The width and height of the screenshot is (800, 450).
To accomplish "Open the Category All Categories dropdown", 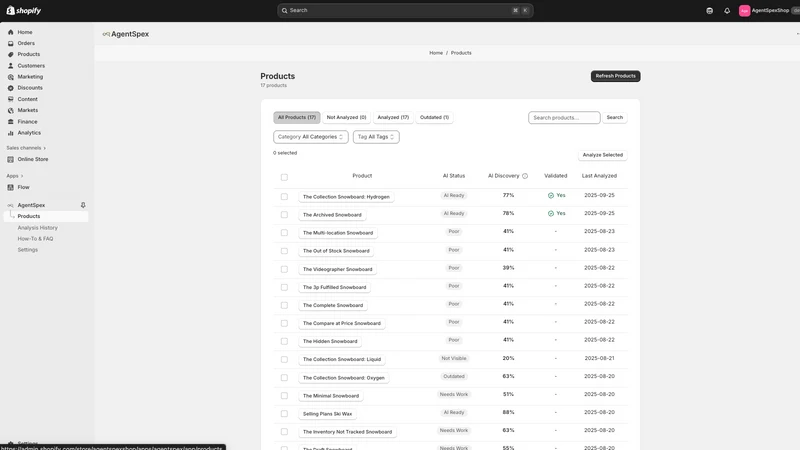I will pyautogui.click(x=311, y=137).
